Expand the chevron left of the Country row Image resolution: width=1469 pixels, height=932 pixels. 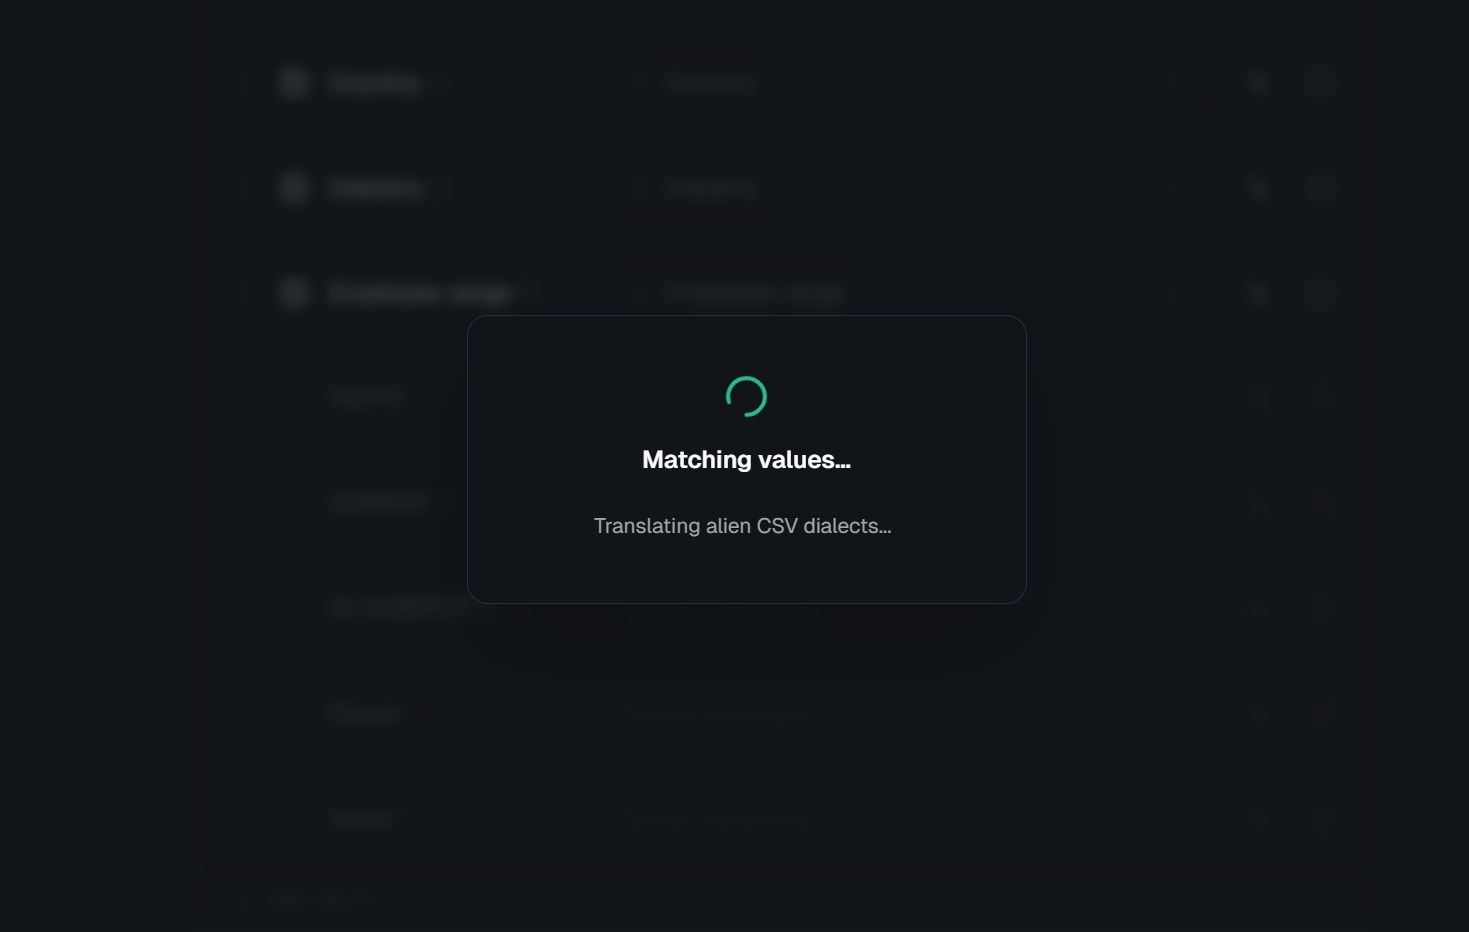pyautogui.click(x=245, y=83)
